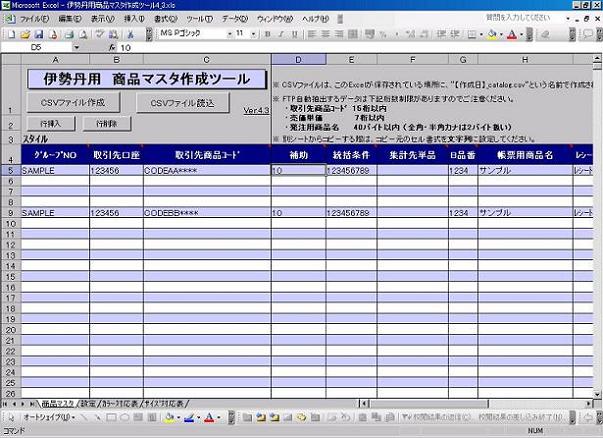The height and width of the screenshot is (438, 603).
Task: Open the 書式(O) menu
Action: coord(166,18)
